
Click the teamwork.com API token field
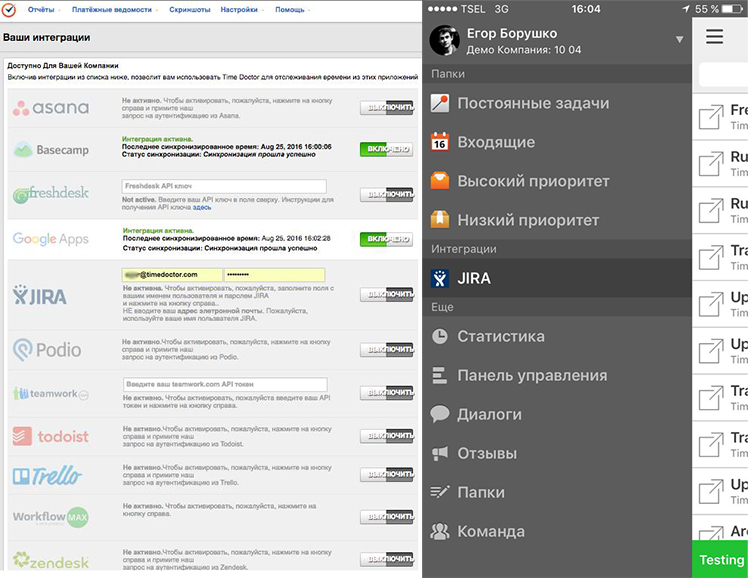225,384
